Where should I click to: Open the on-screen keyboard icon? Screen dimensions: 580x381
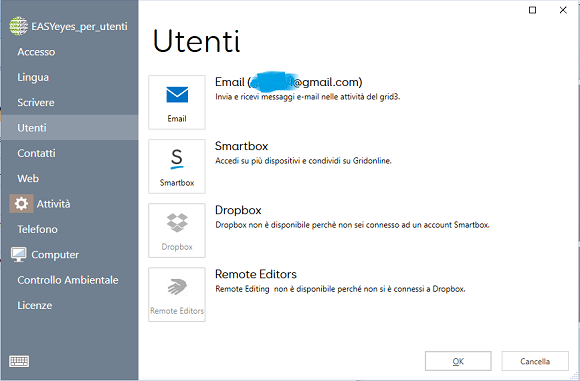tap(19, 361)
